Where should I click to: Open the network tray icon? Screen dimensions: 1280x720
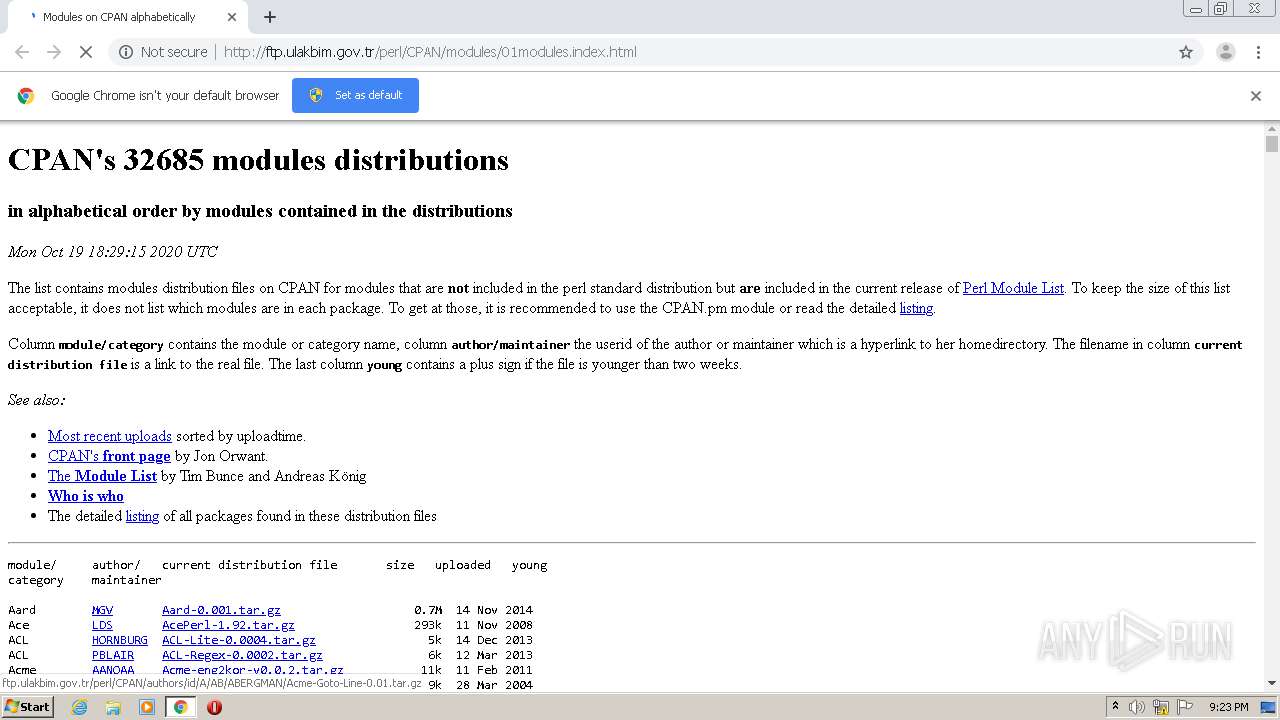[1161, 707]
